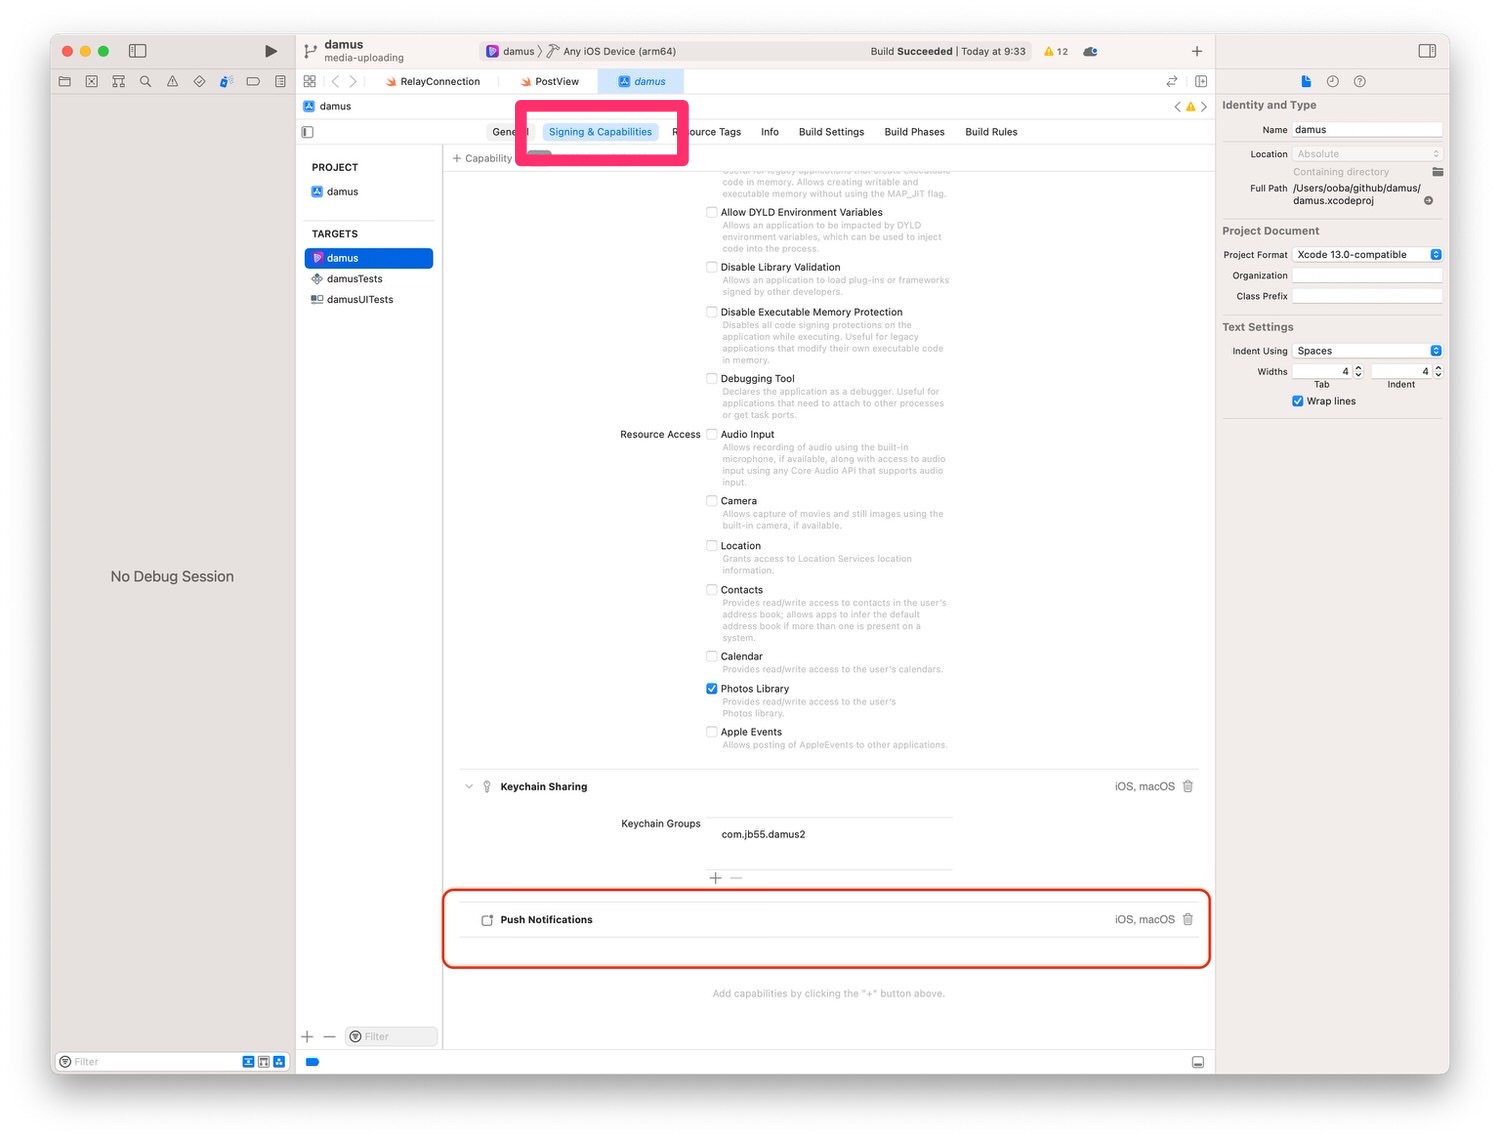Add a new Capability button
The height and width of the screenshot is (1140, 1500).
click(482, 158)
